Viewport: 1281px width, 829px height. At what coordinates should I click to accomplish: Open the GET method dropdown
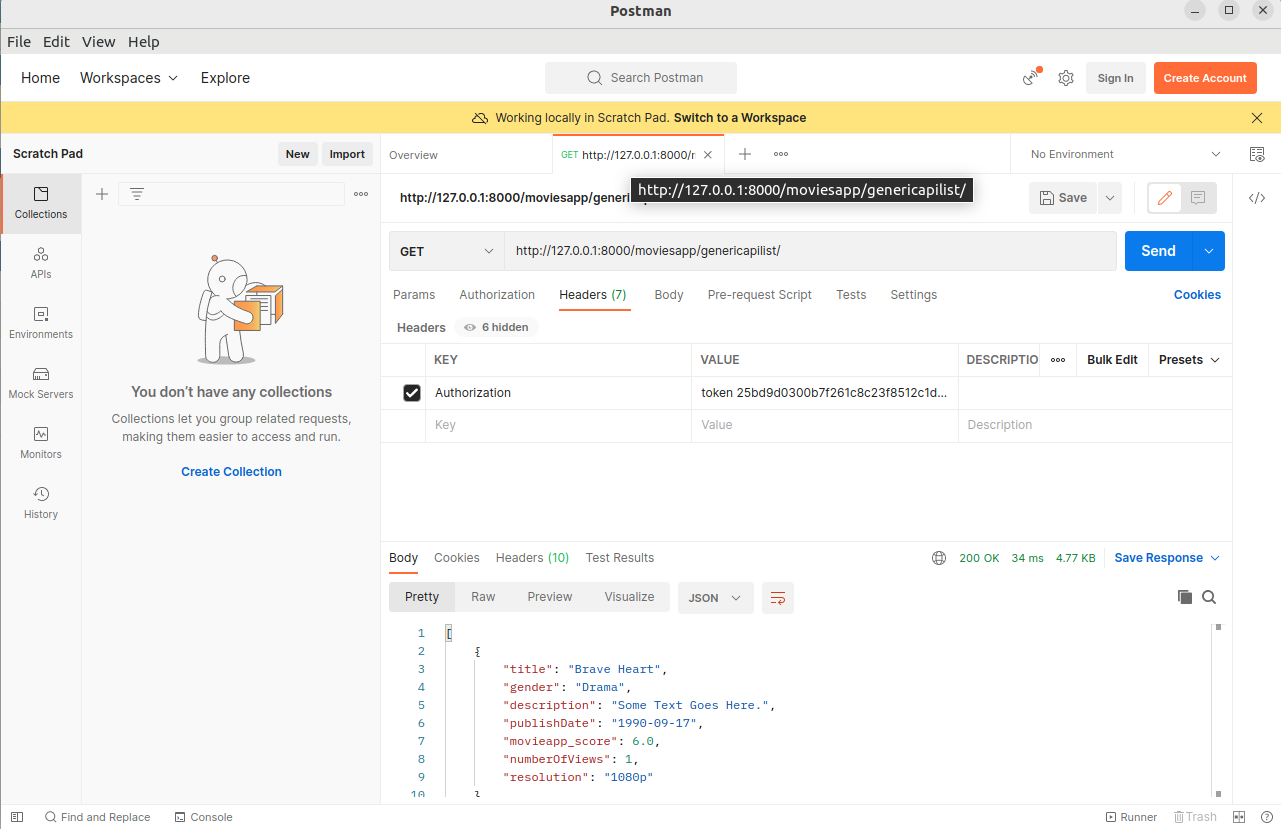pyautogui.click(x=446, y=251)
